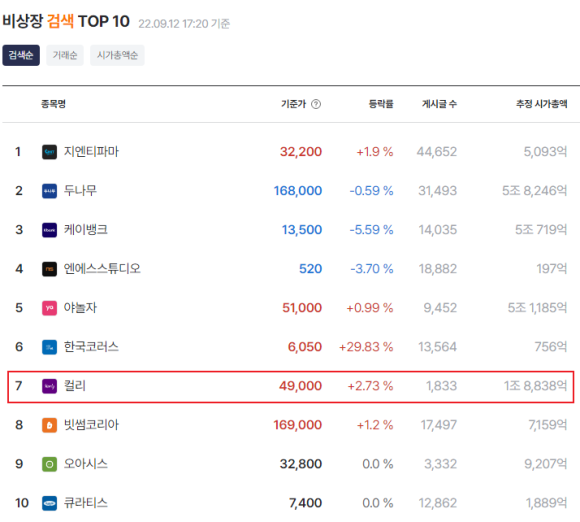Click the 큐라티스 logo icon
This screenshot has width=580, height=522.
49,503
